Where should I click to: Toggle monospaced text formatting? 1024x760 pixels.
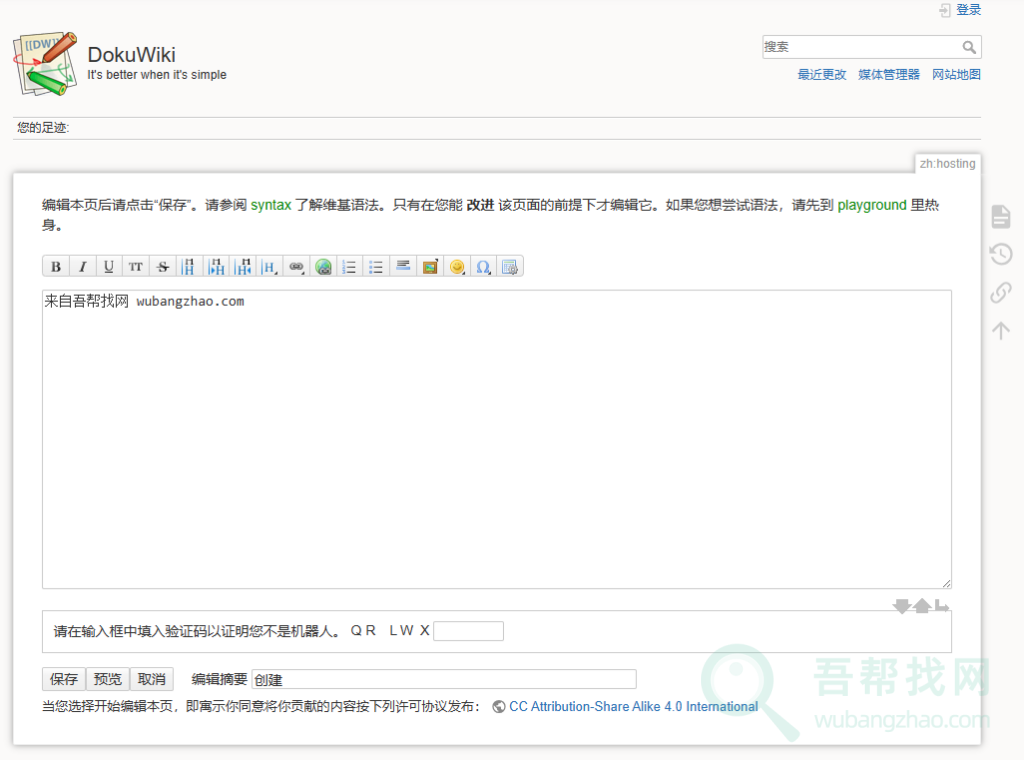[135, 266]
